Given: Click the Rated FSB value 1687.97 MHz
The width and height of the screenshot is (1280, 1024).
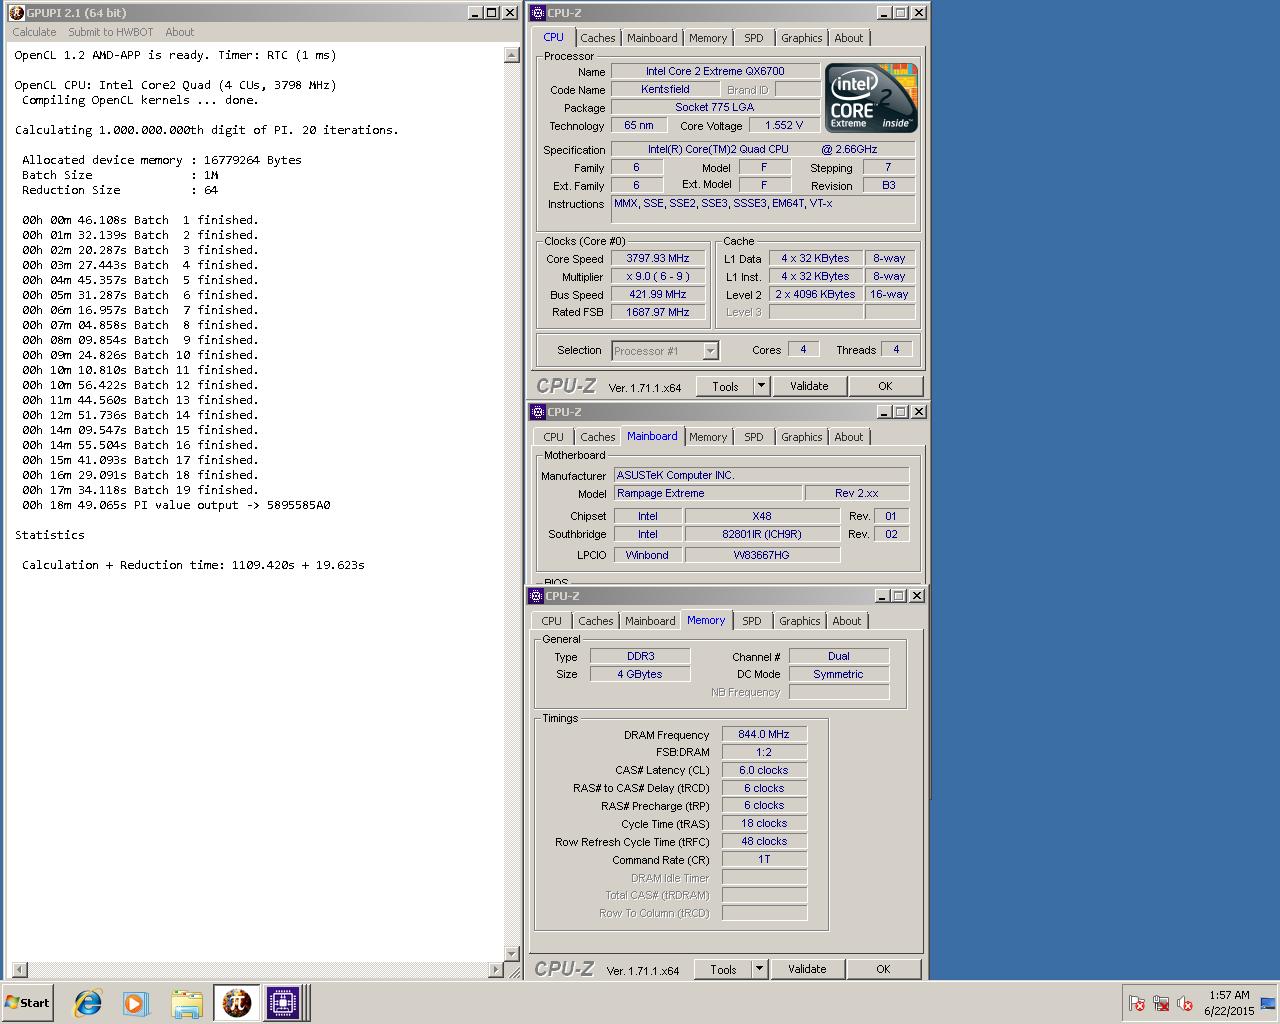Looking at the screenshot, I should coord(658,313).
